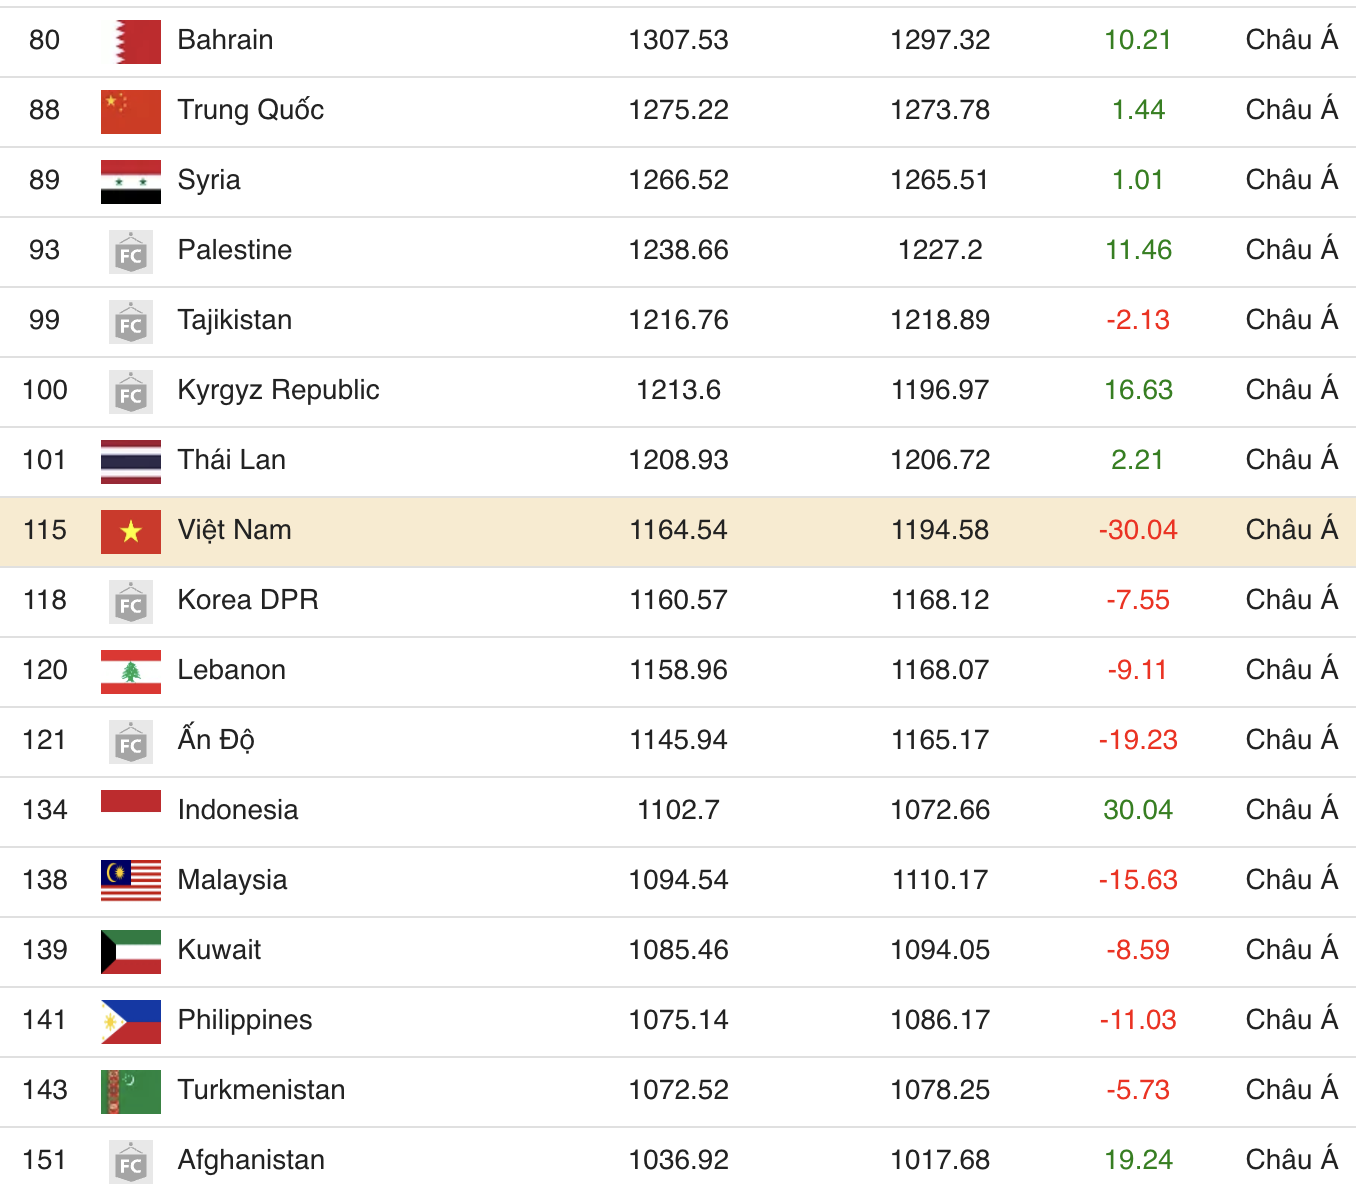Viewport: 1356px width, 1196px height.
Task: Click Châu Á label in Bahrain row
Action: [1291, 40]
